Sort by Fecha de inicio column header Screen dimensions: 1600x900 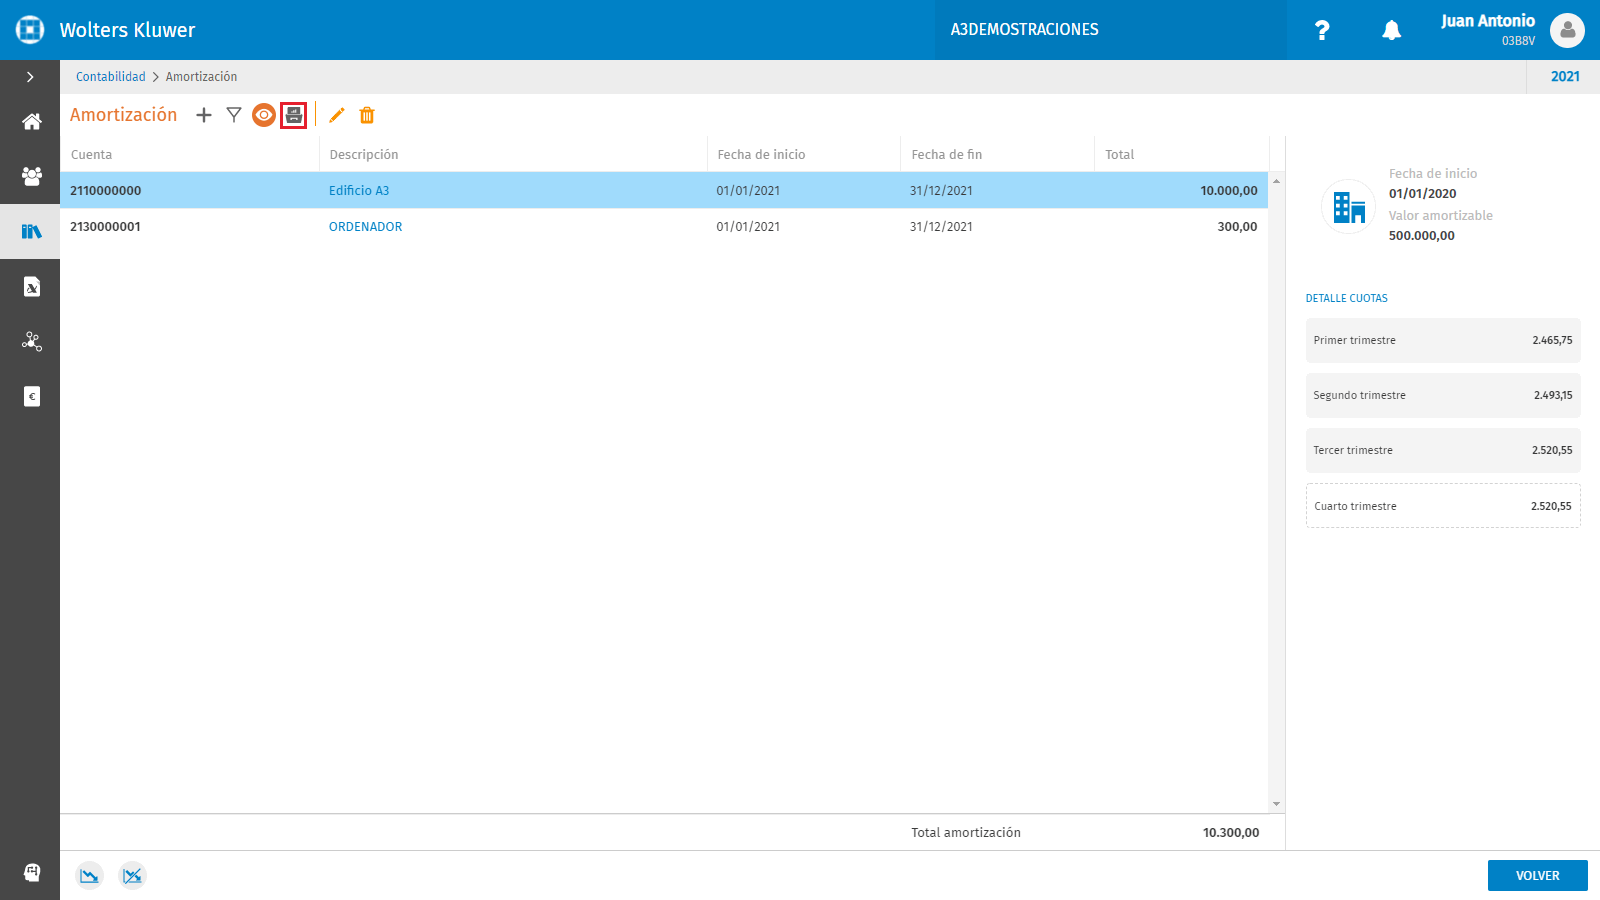tap(804, 155)
